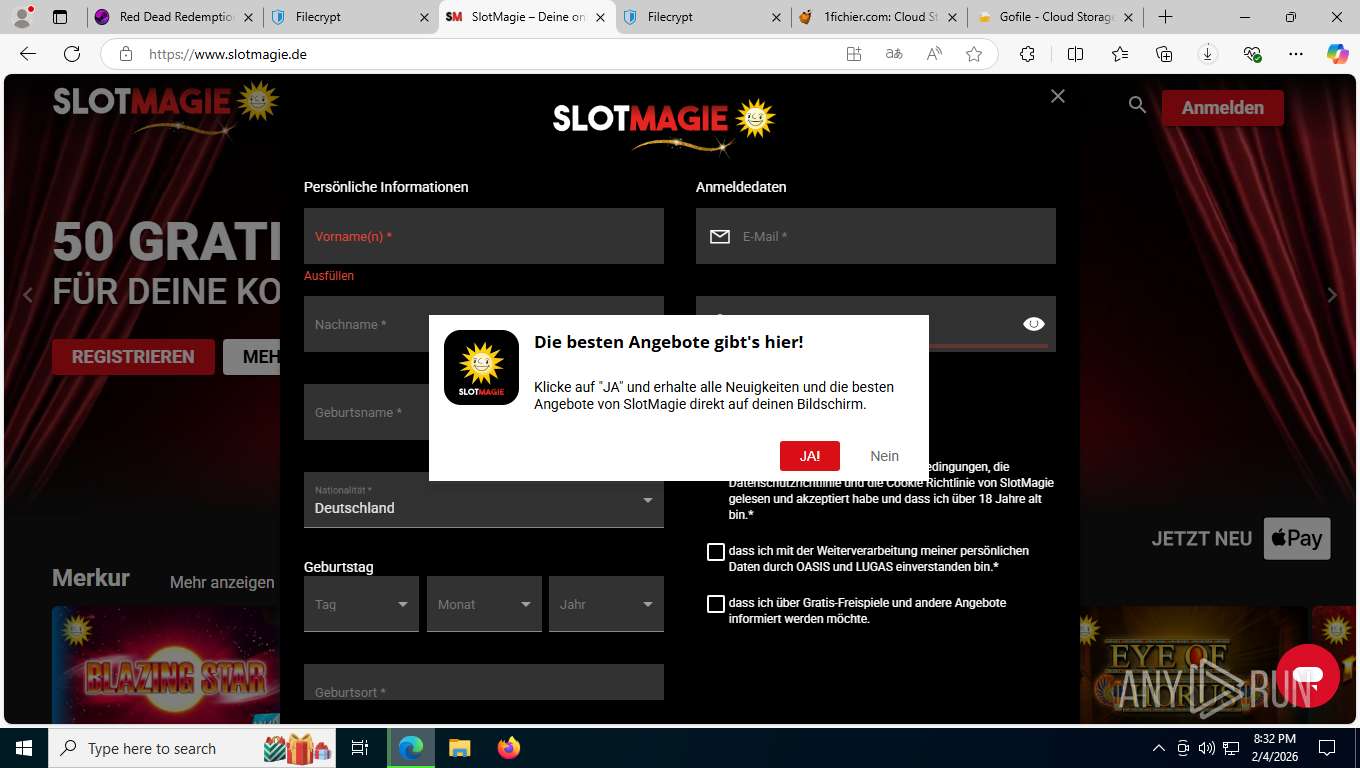Open the notification center icon

pyautogui.click(x=1326, y=748)
